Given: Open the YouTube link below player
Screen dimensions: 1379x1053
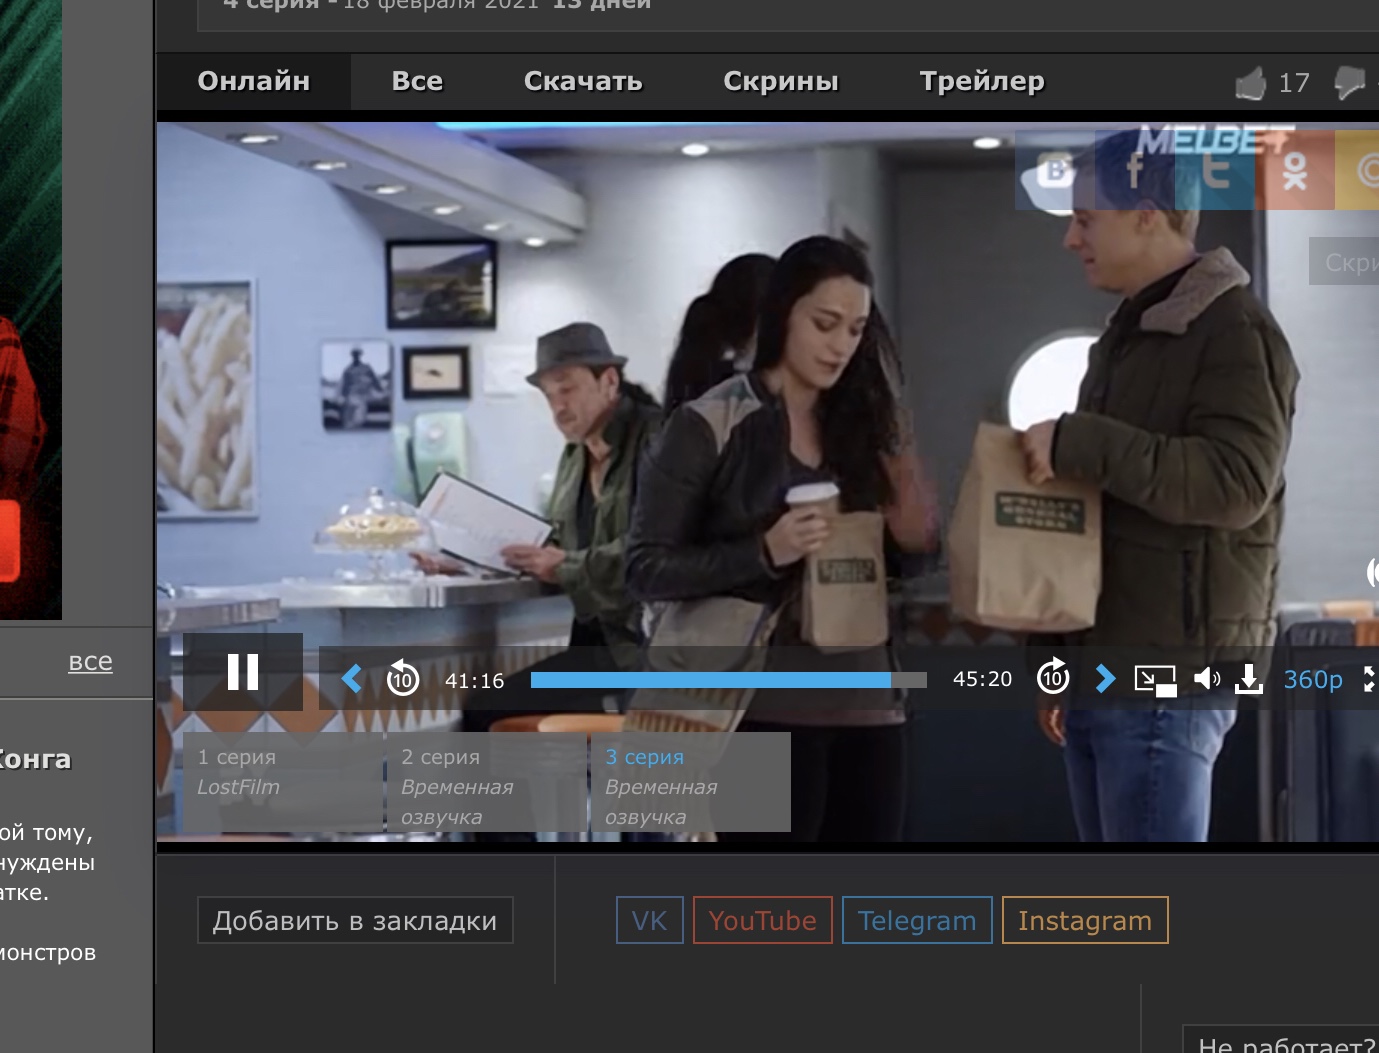Looking at the screenshot, I should (763, 920).
